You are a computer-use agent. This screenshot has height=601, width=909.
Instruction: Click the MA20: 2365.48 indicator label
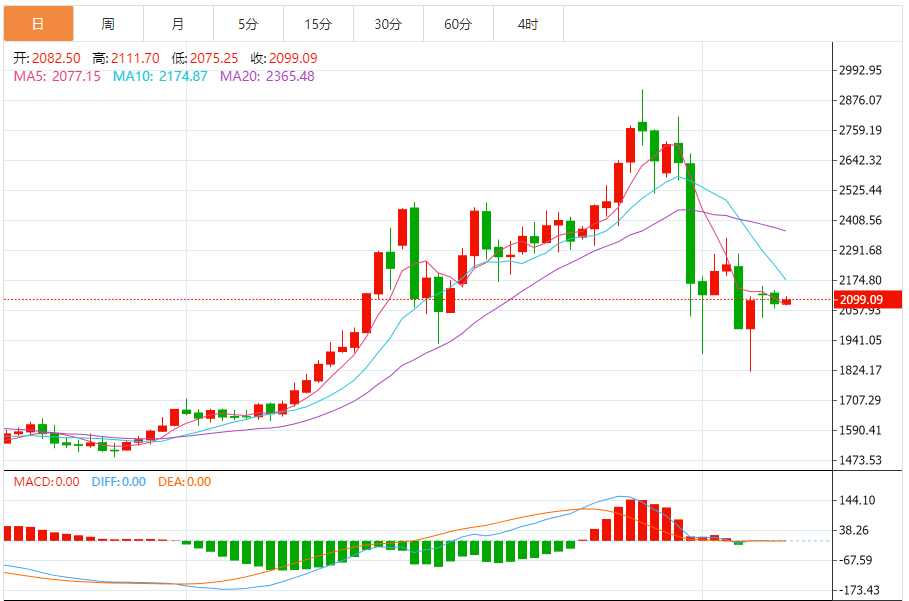coord(267,76)
